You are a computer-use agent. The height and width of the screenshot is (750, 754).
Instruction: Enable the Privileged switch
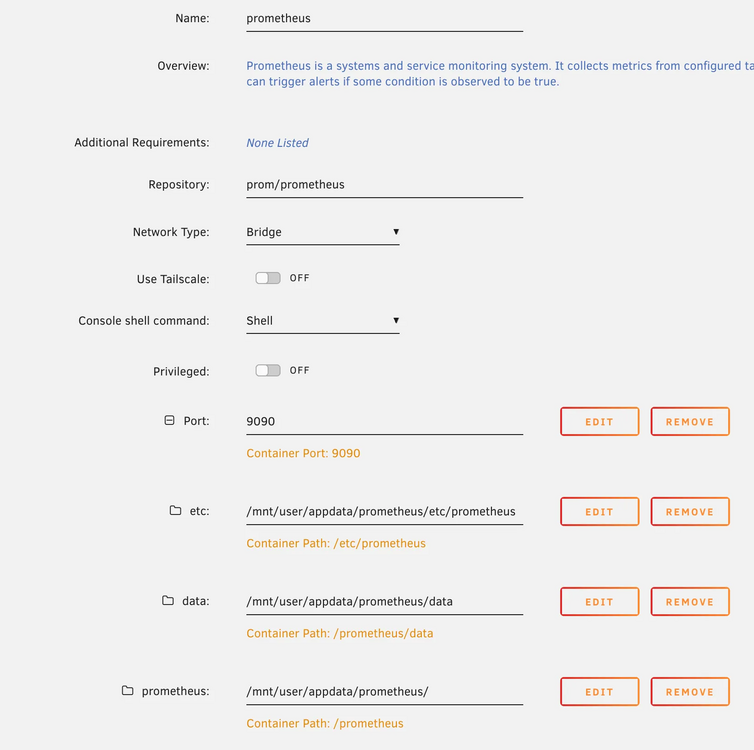click(268, 370)
